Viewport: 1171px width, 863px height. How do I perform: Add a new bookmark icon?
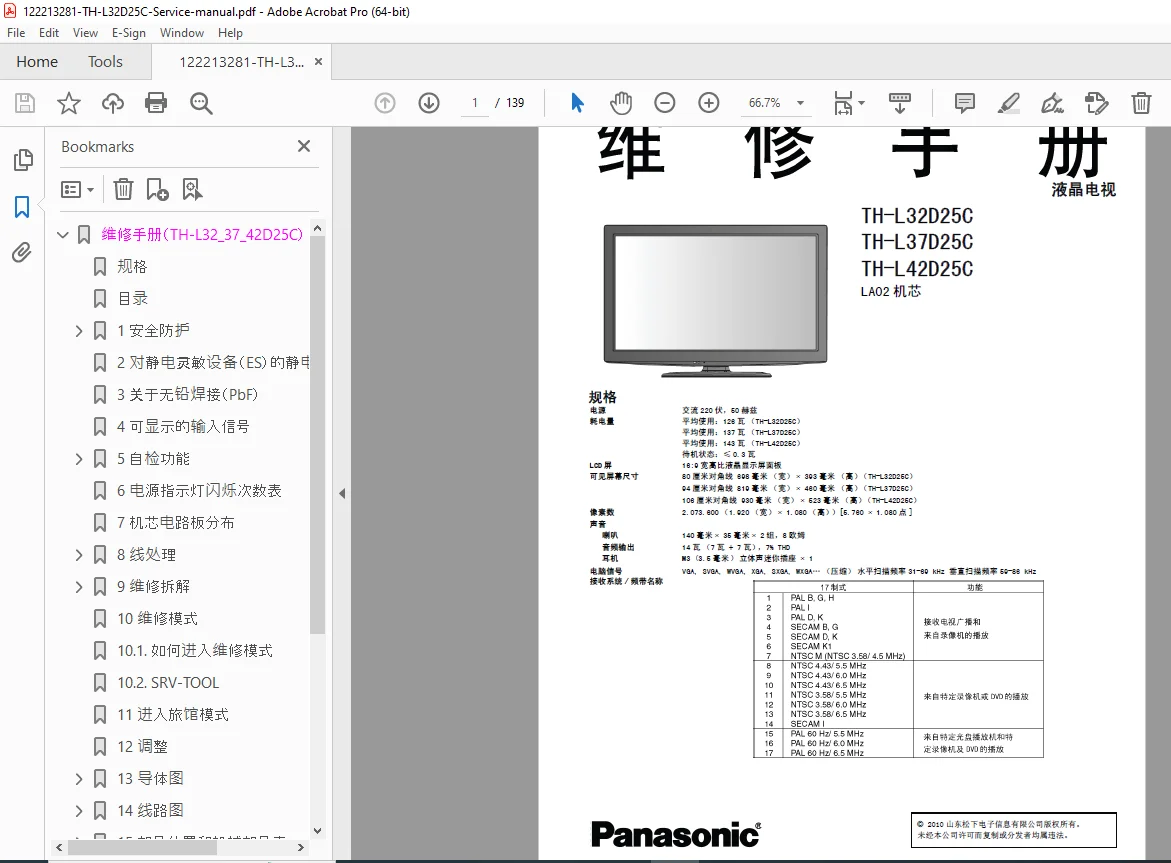pyautogui.click(x=158, y=190)
